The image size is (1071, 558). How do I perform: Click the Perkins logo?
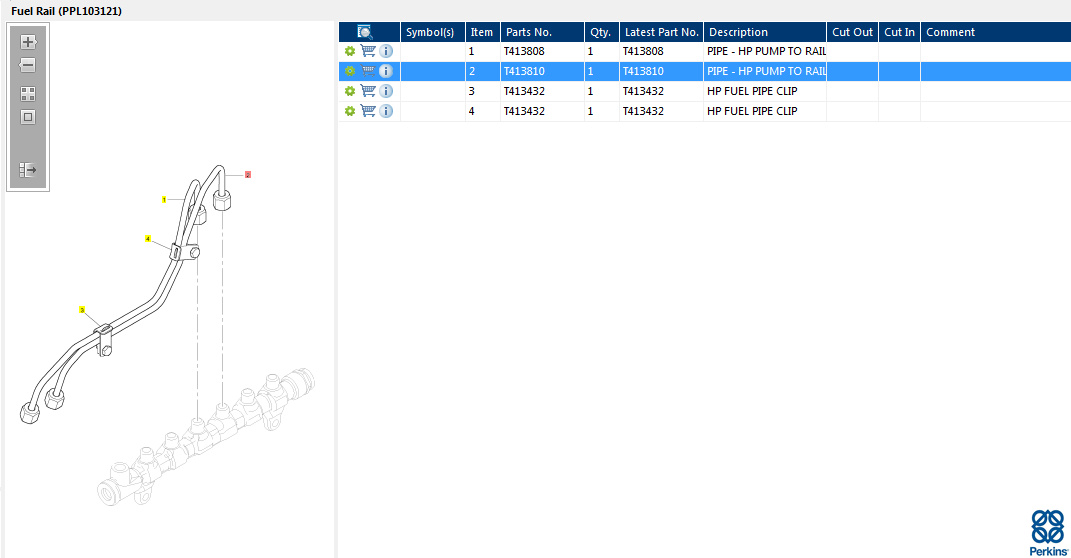(1048, 533)
